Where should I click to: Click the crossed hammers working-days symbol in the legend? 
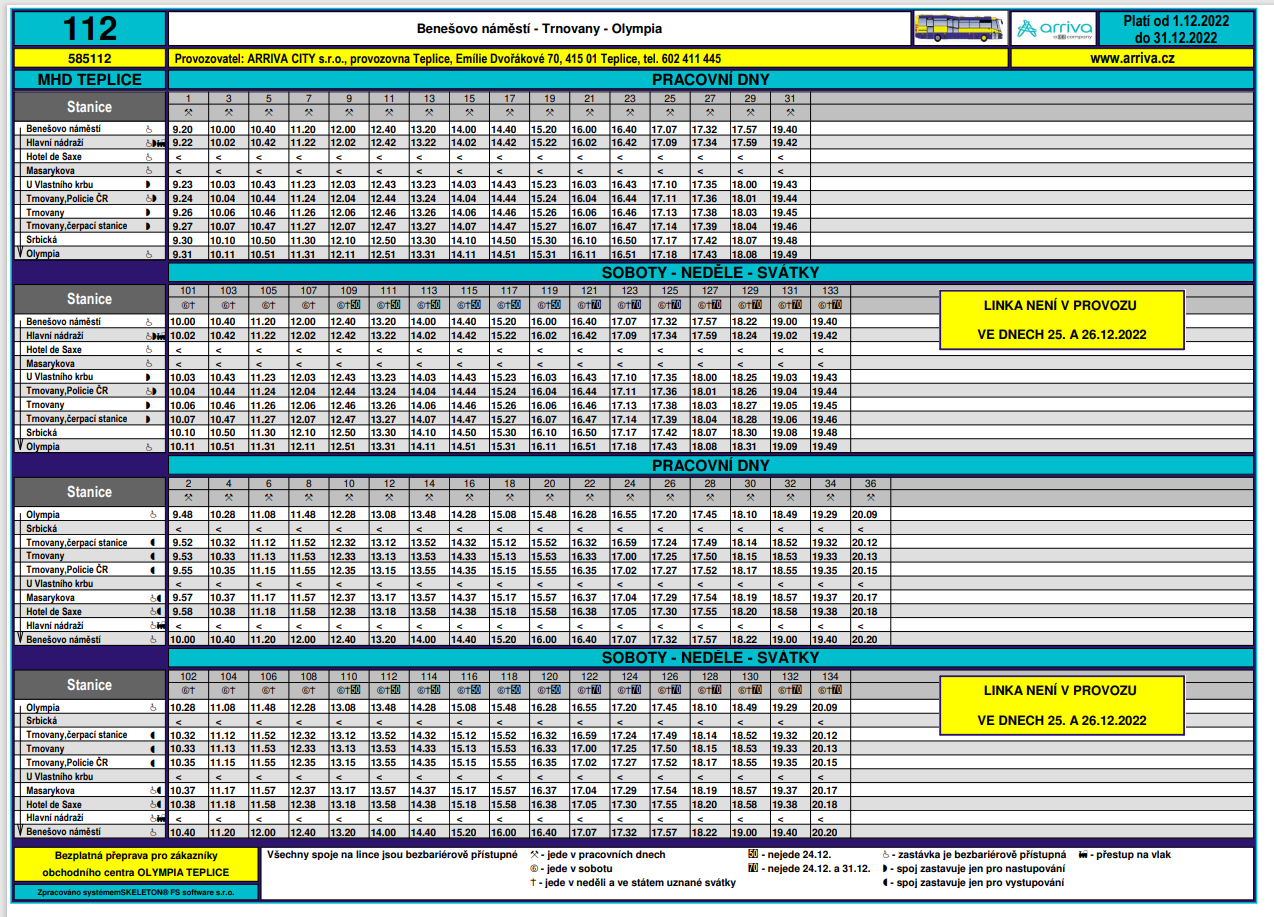tap(535, 855)
